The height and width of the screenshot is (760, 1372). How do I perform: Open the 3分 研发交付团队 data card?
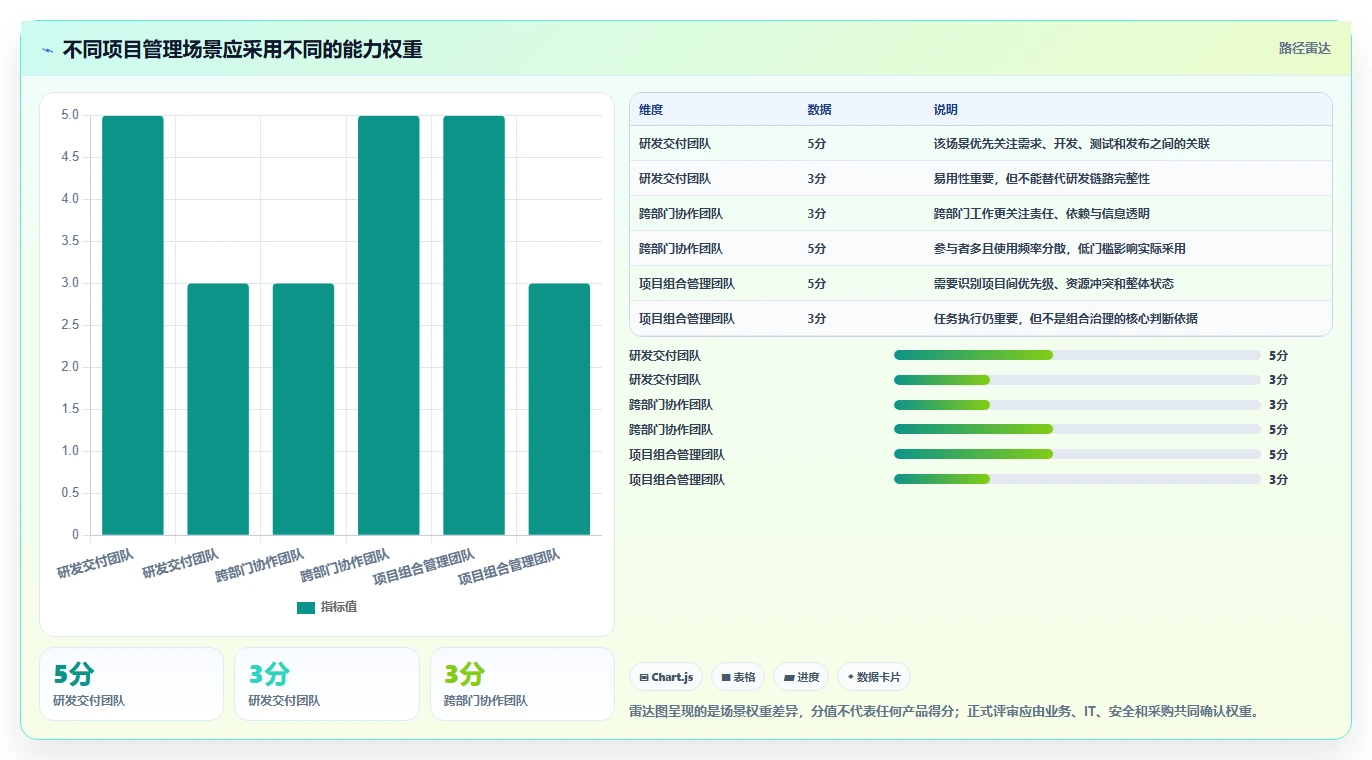[327, 684]
